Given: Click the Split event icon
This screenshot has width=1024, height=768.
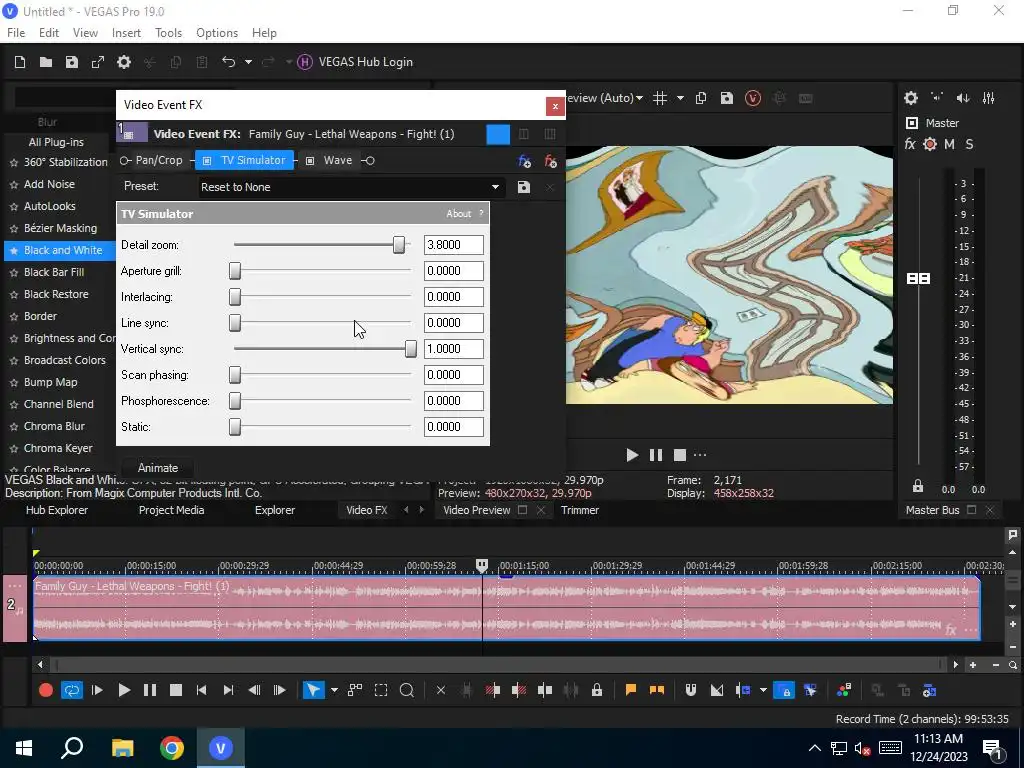Looking at the screenshot, I should point(545,690).
